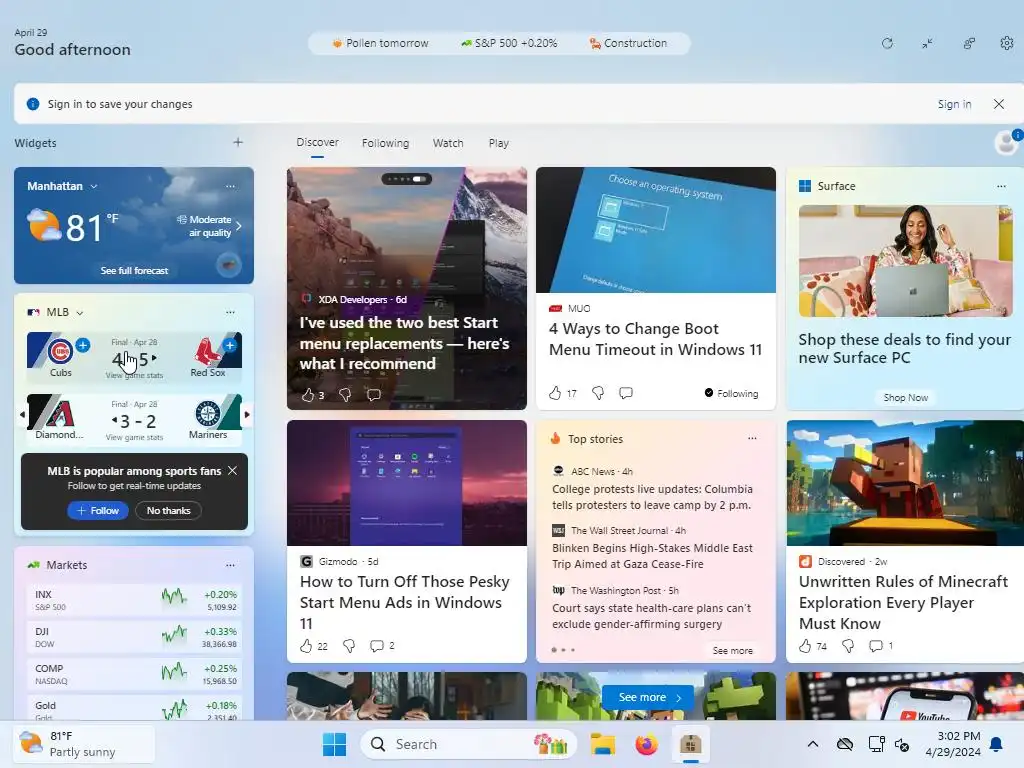1024x768 pixels.
Task: Dislike the Minecraft article
Action: (848, 646)
